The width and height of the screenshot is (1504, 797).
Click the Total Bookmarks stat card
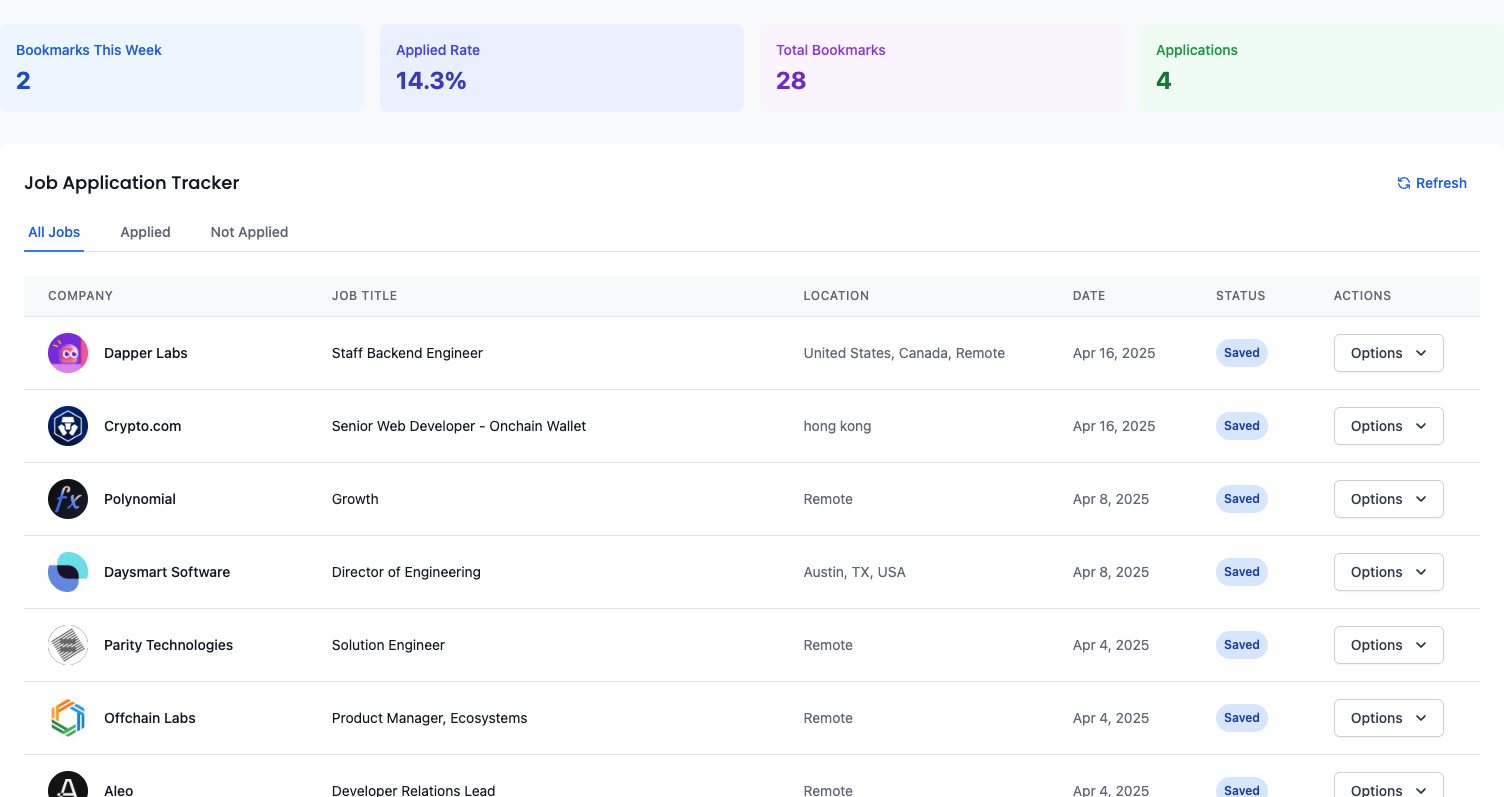(x=942, y=67)
